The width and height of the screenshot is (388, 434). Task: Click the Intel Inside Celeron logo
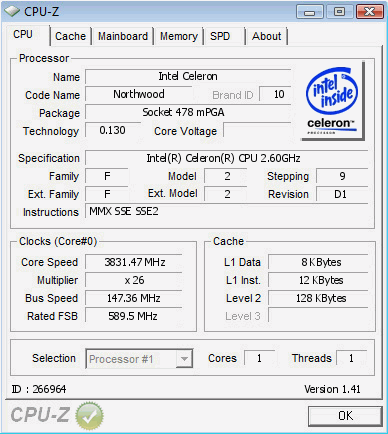point(332,100)
